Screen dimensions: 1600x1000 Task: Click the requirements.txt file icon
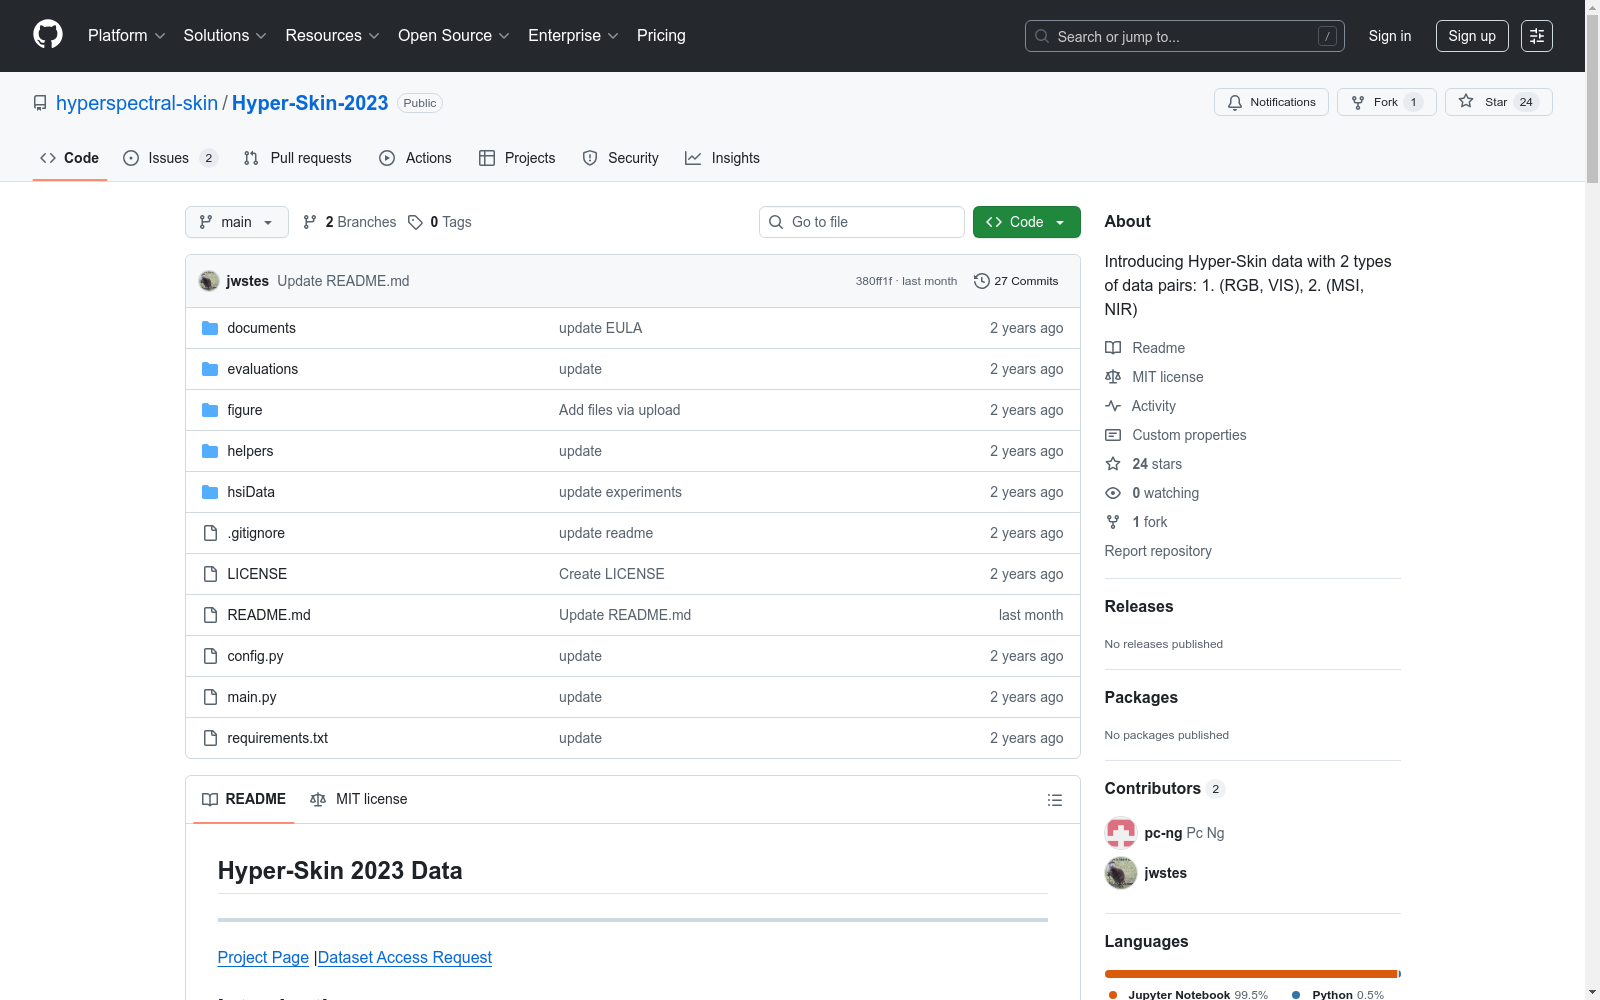[x=210, y=738]
